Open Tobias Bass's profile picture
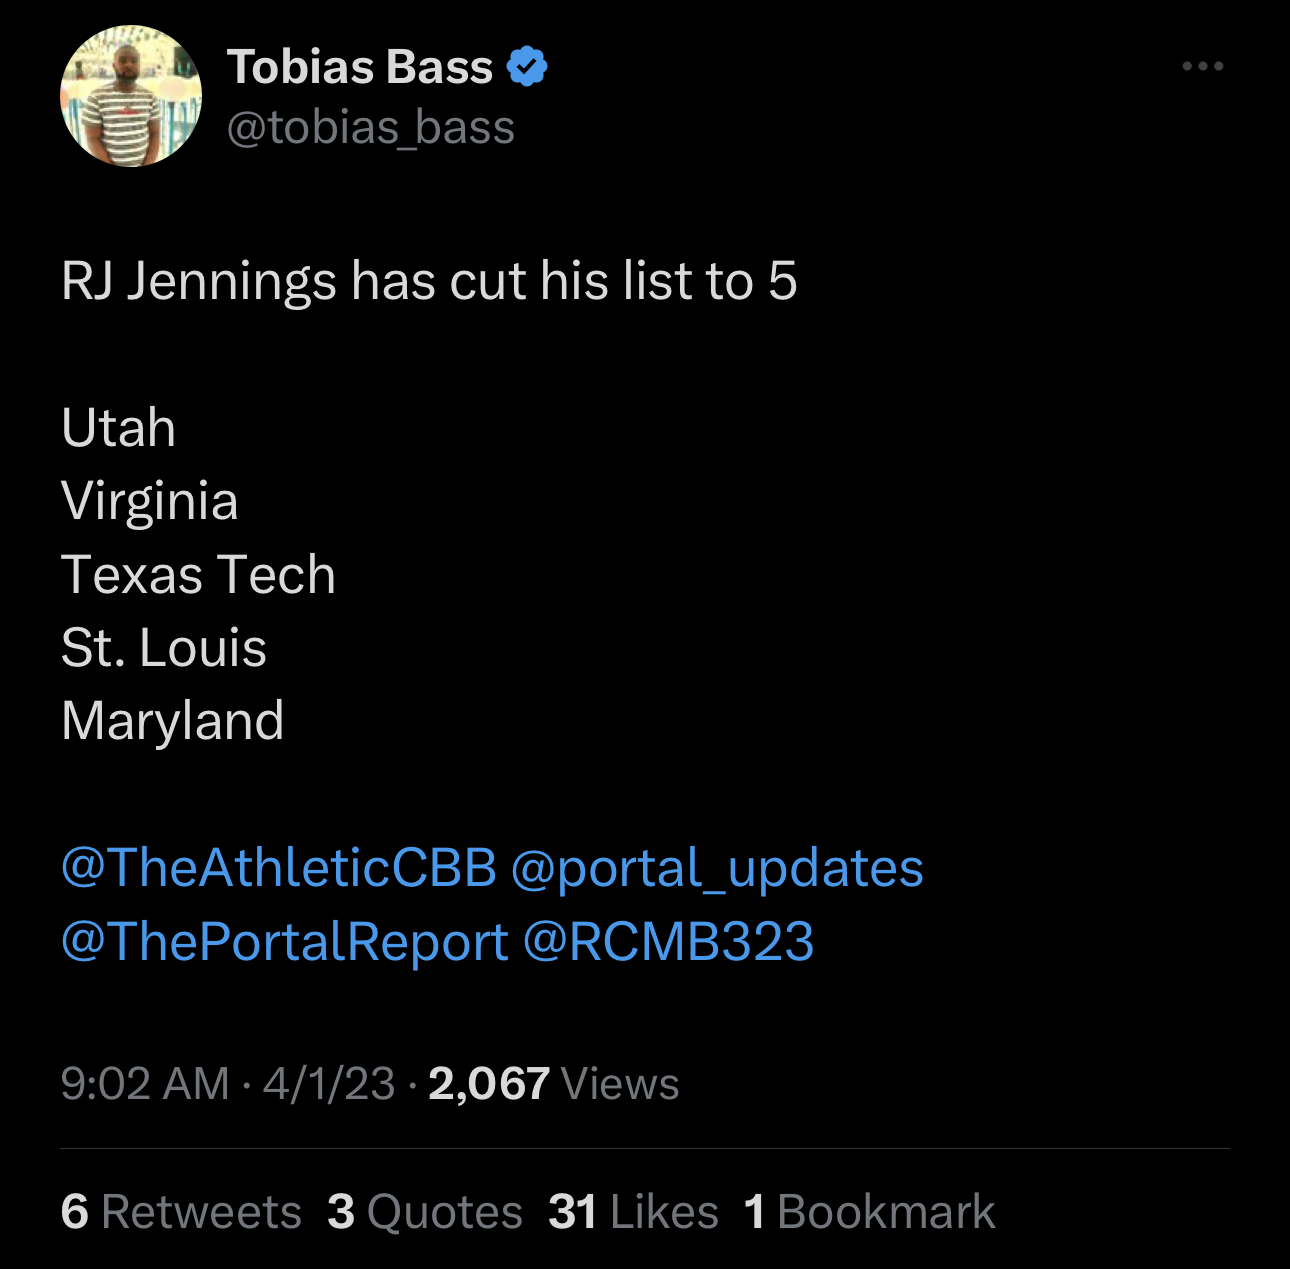1290x1269 pixels. [x=131, y=96]
